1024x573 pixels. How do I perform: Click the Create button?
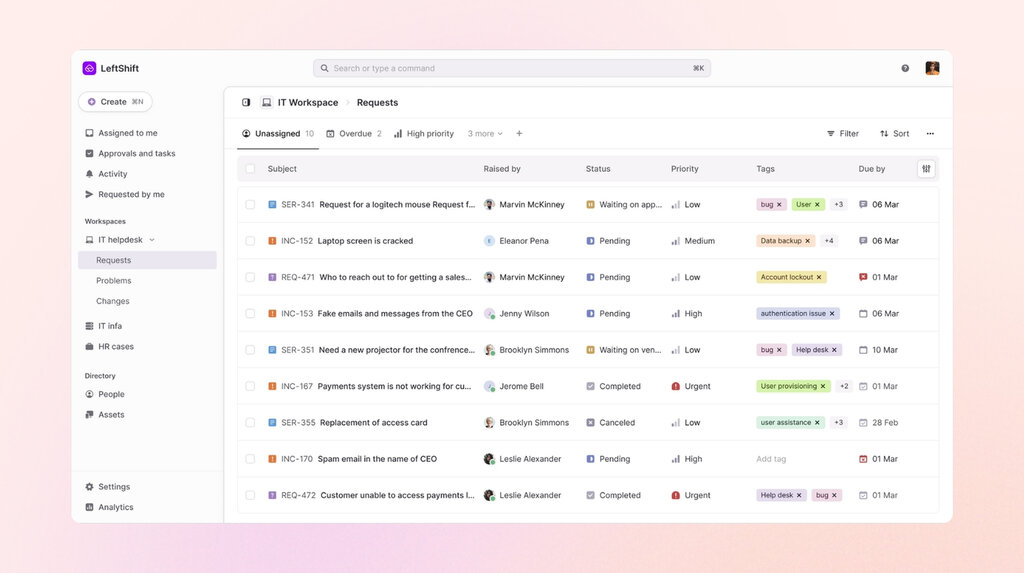[115, 101]
